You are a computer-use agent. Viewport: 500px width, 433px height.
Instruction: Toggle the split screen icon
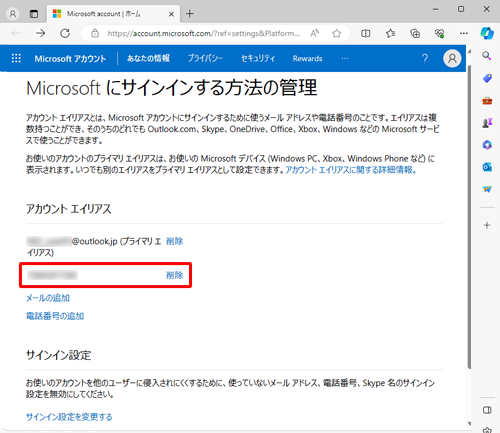click(366, 33)
